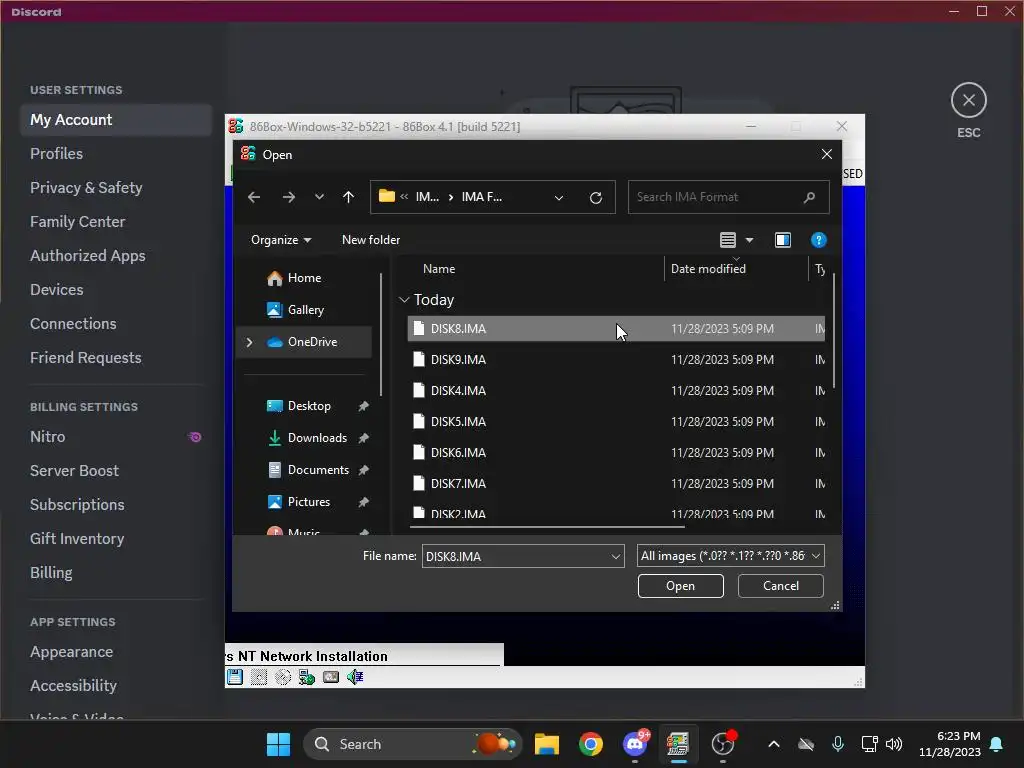Screen dimensions: 1024x768
Task: Refresh the IMA Format folder listing
Action: pos(596,198)
